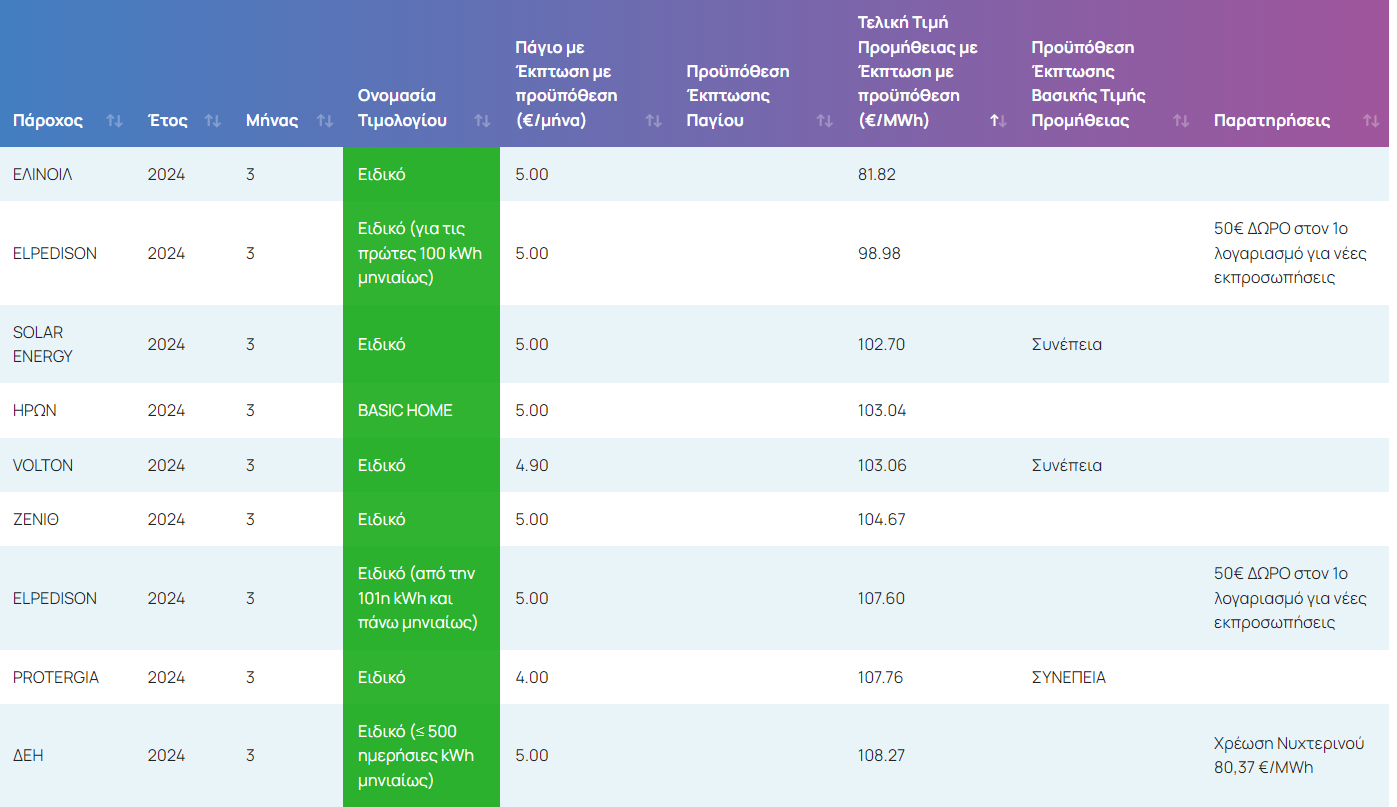Select the ΗΡΩΝ provider cell
Screen dimensions: 1397x807
click(35, 410)
